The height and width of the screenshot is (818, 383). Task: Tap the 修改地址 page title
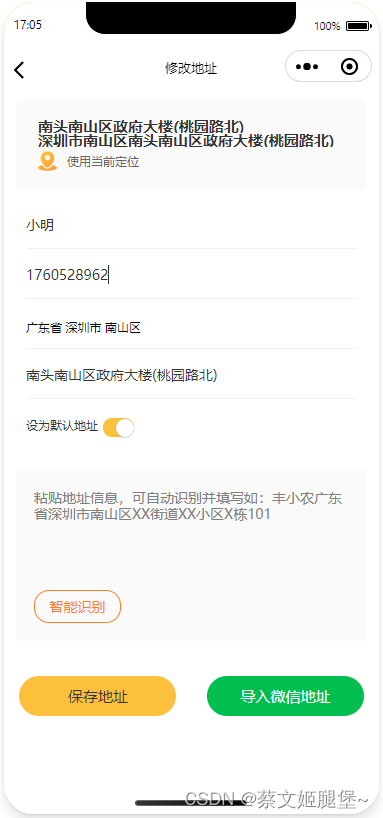coord(191,68)
